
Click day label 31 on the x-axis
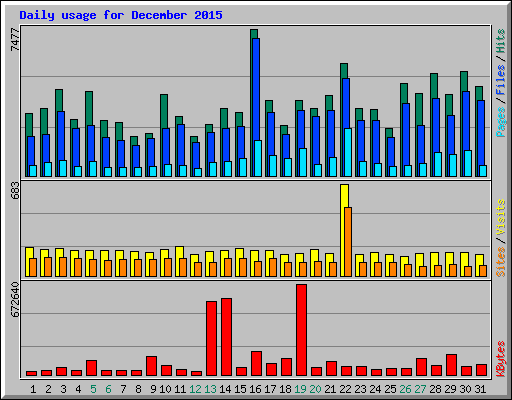coord(480,389)
